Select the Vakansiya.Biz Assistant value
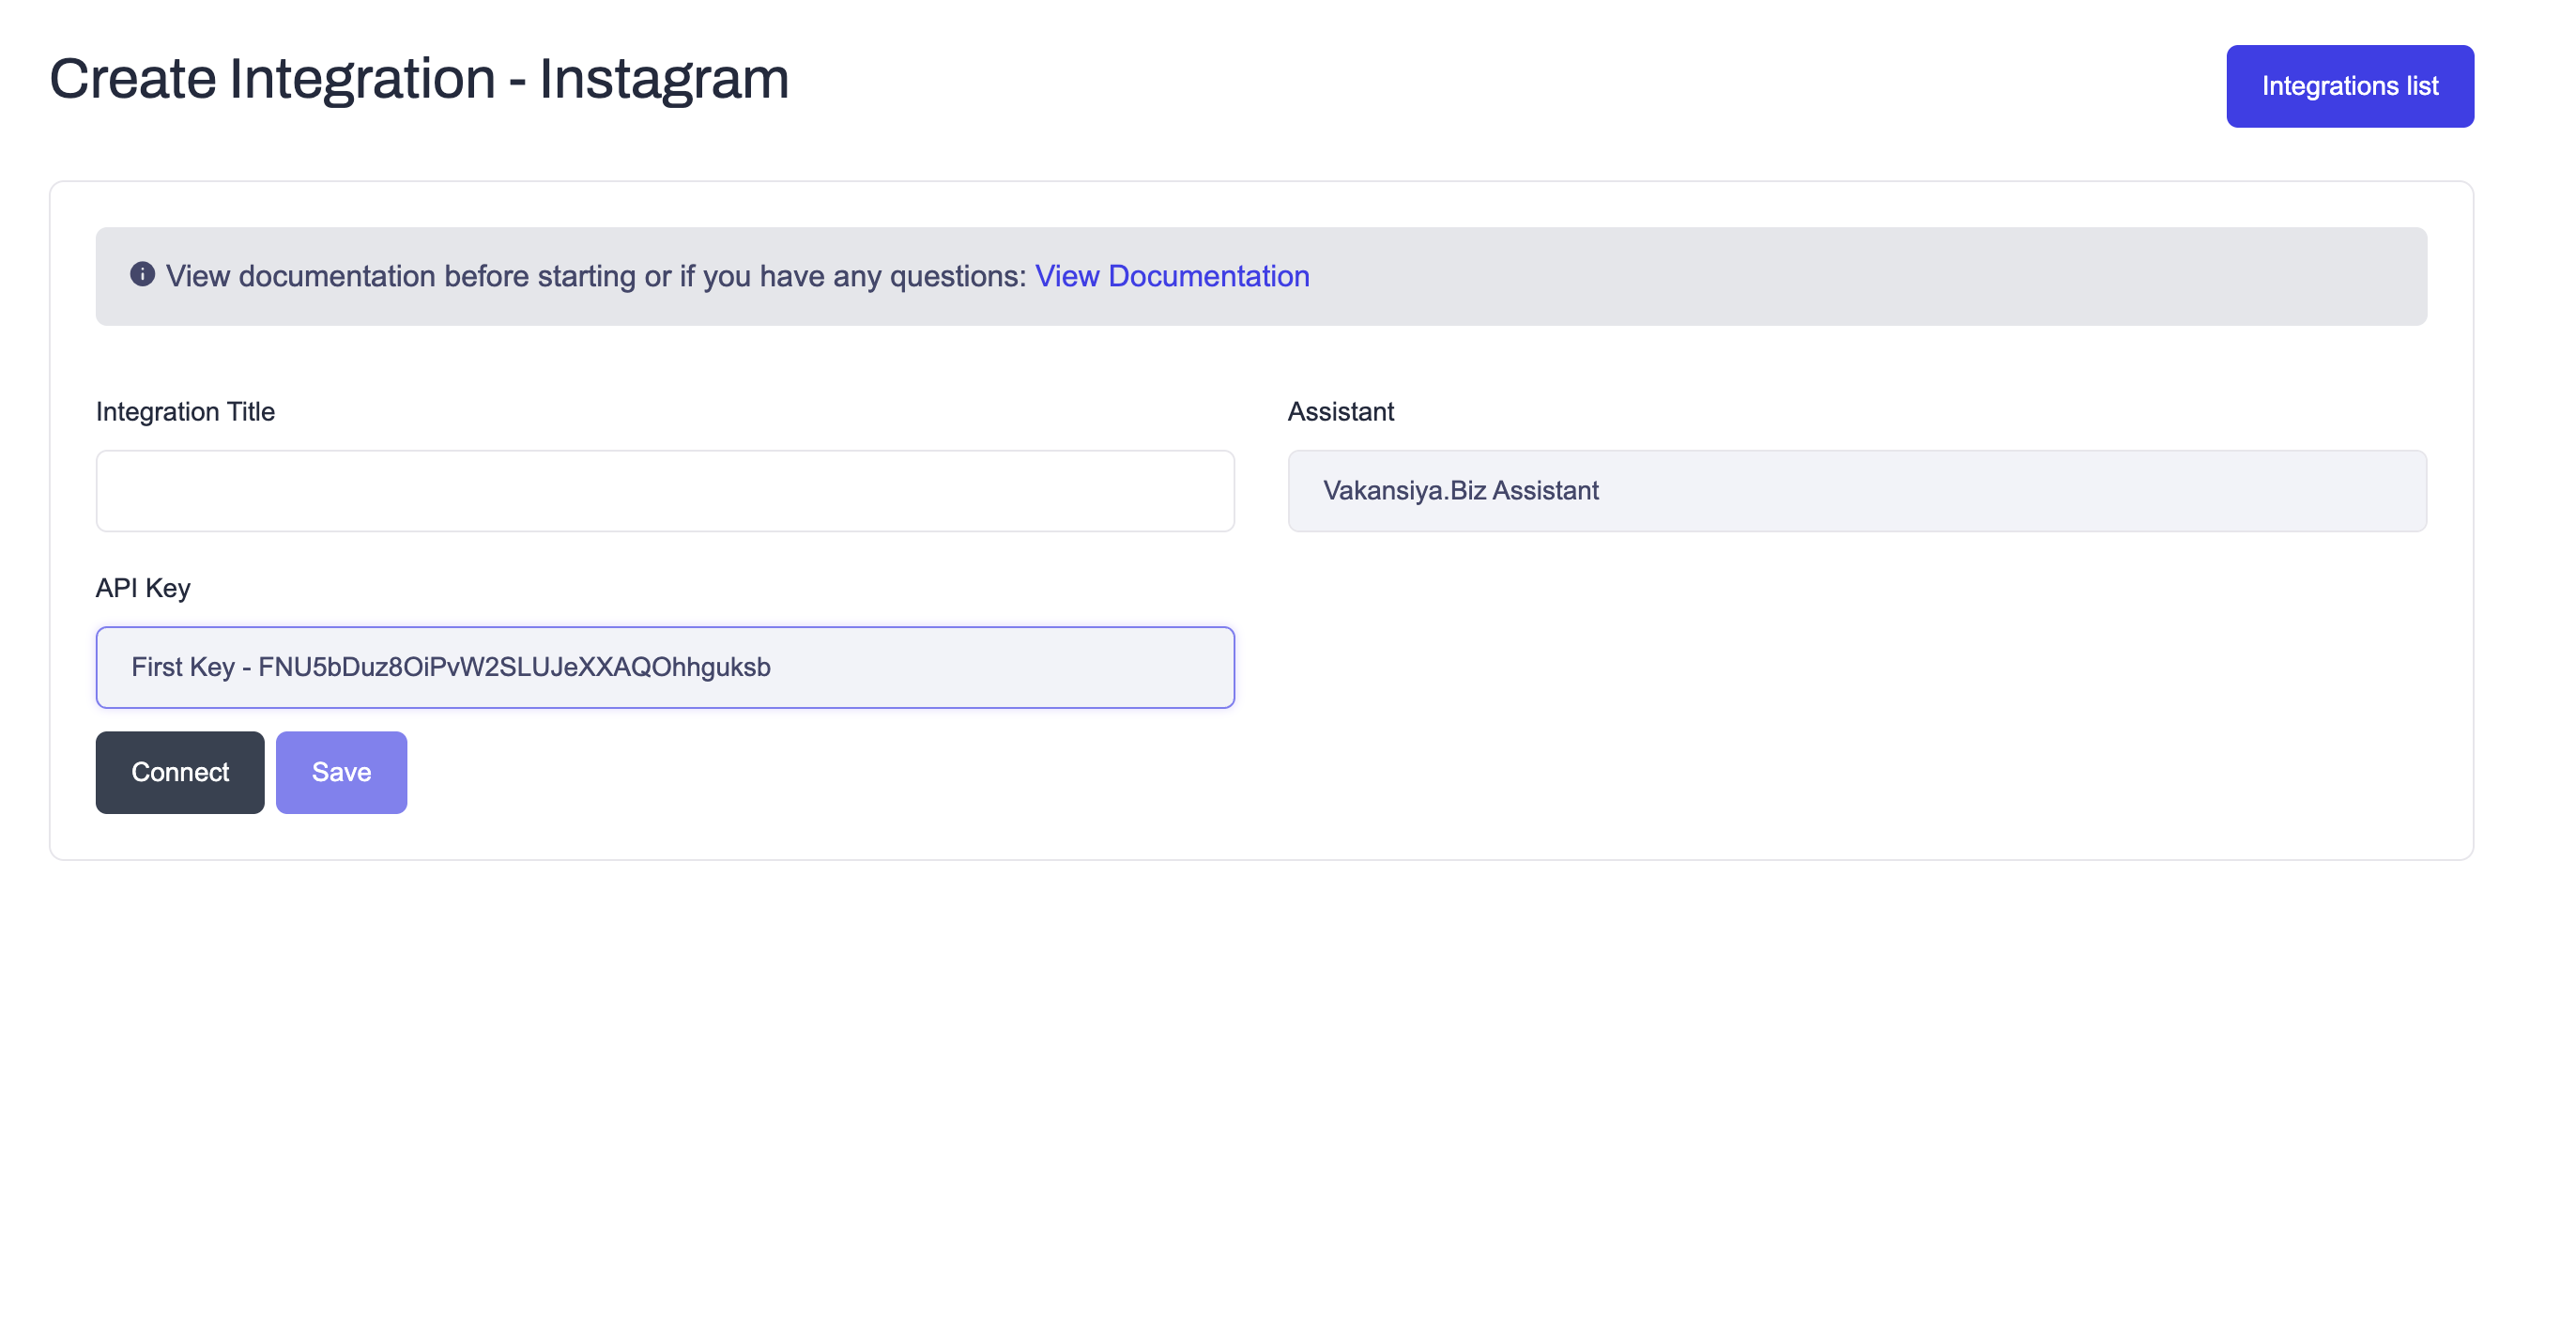Image resolution: width=2576 pixels, height=1337 pixels. 1460,491
